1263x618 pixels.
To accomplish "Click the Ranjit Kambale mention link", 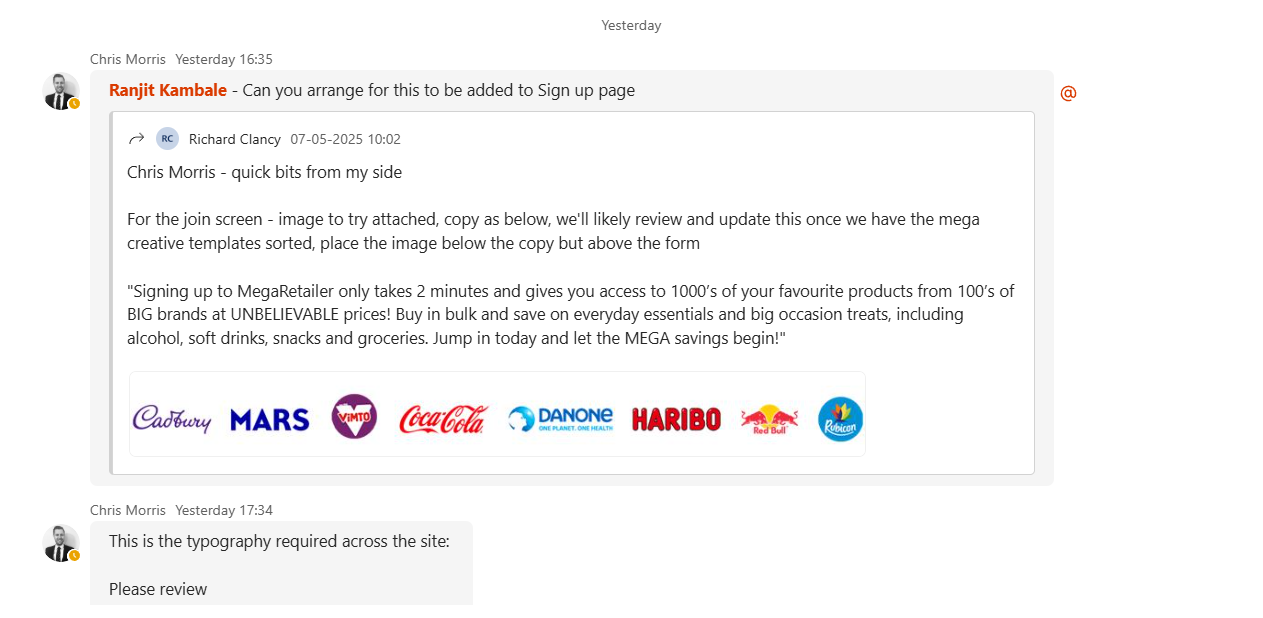I will (168, 90).
